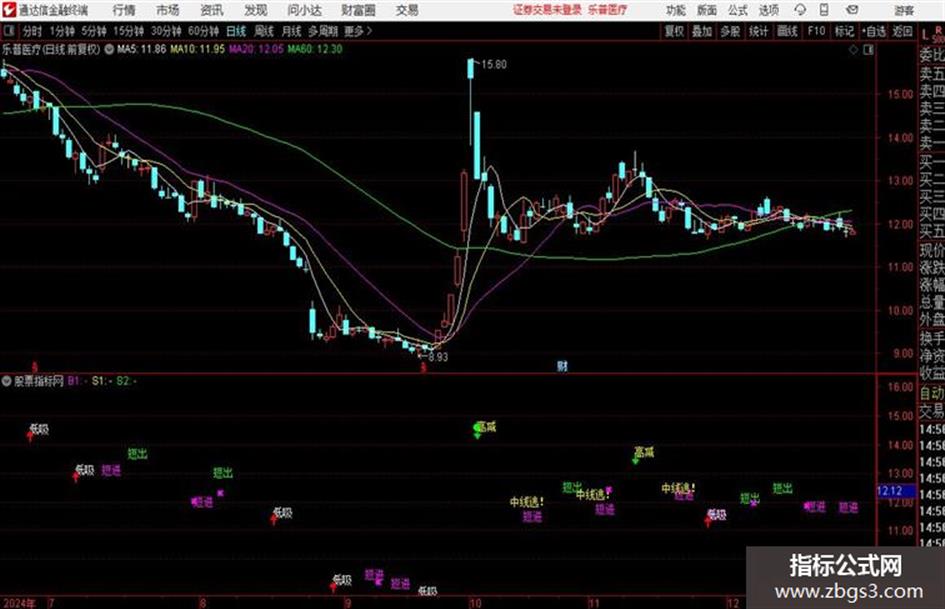
Task: Toggle the main chart indicator gear icon
Action: click(109, 49)
